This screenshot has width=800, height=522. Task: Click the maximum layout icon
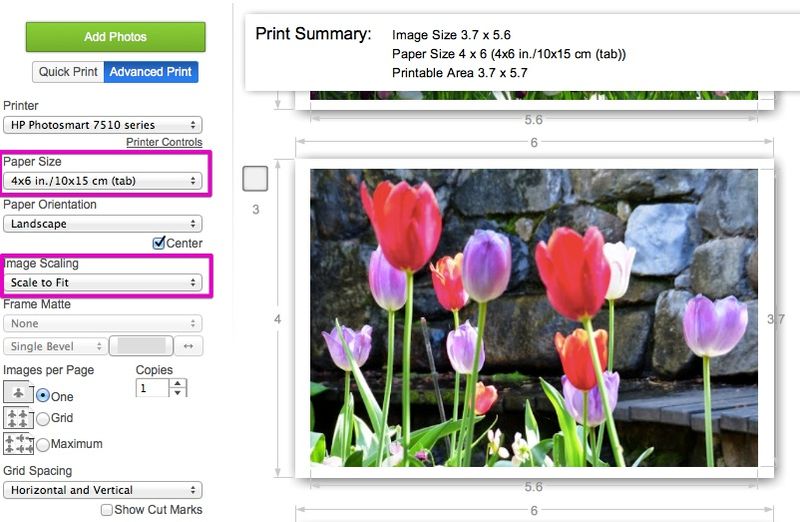18,443
